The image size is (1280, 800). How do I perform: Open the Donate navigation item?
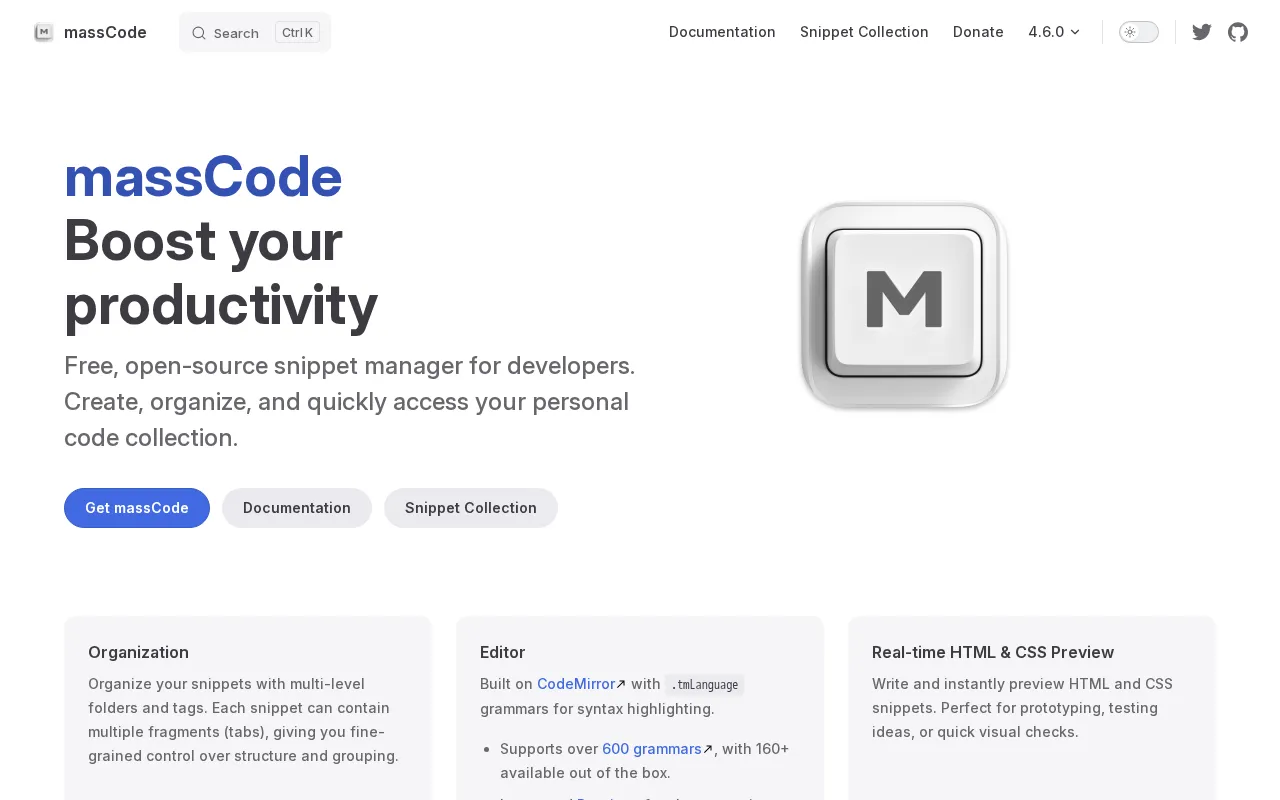click(978, 32)
